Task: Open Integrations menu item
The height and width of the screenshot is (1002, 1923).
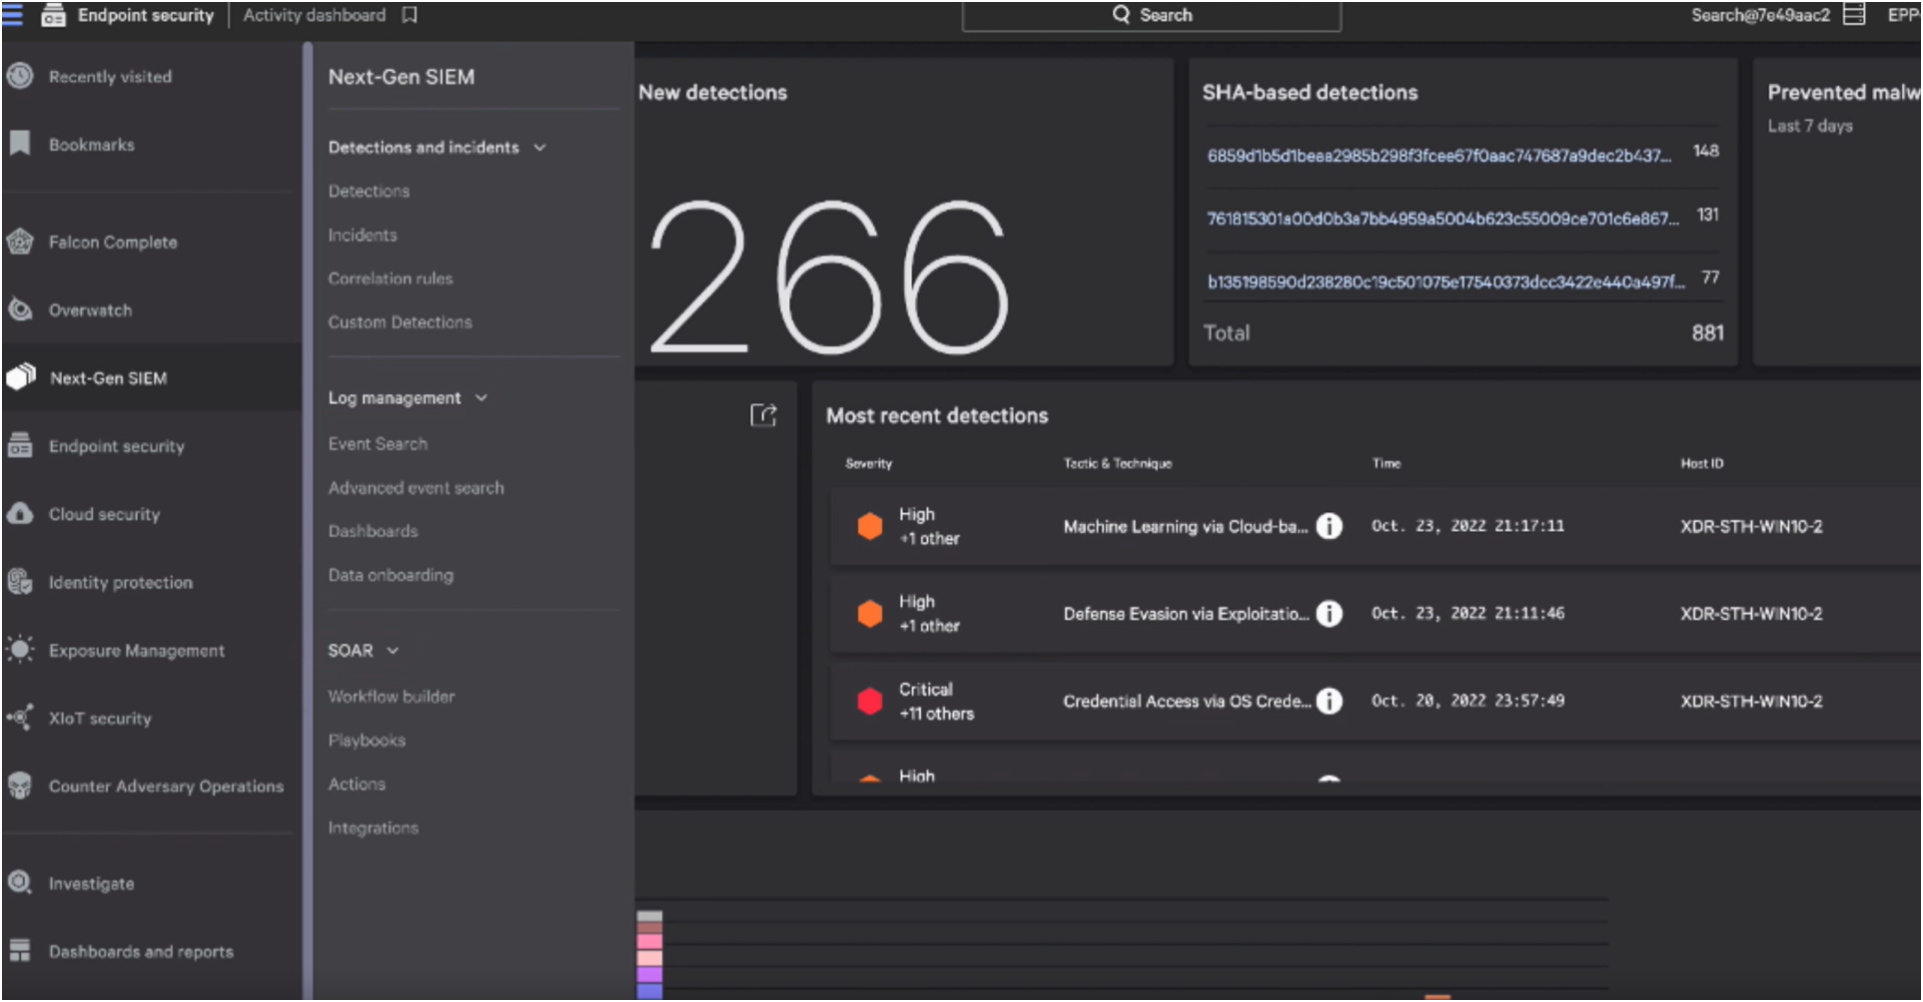Action: tap(373, 828)
